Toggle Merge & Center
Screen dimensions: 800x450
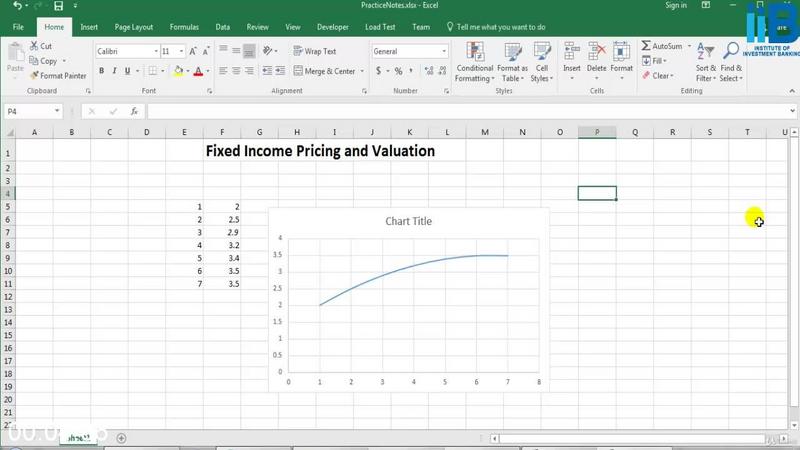tap(324, 71)
